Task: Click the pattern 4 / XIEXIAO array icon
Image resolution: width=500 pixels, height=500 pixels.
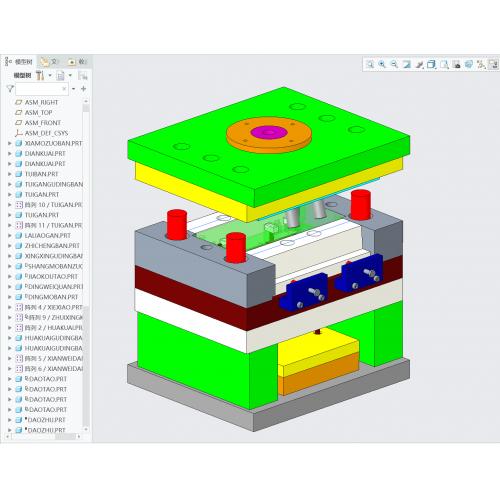Action: 19,307
